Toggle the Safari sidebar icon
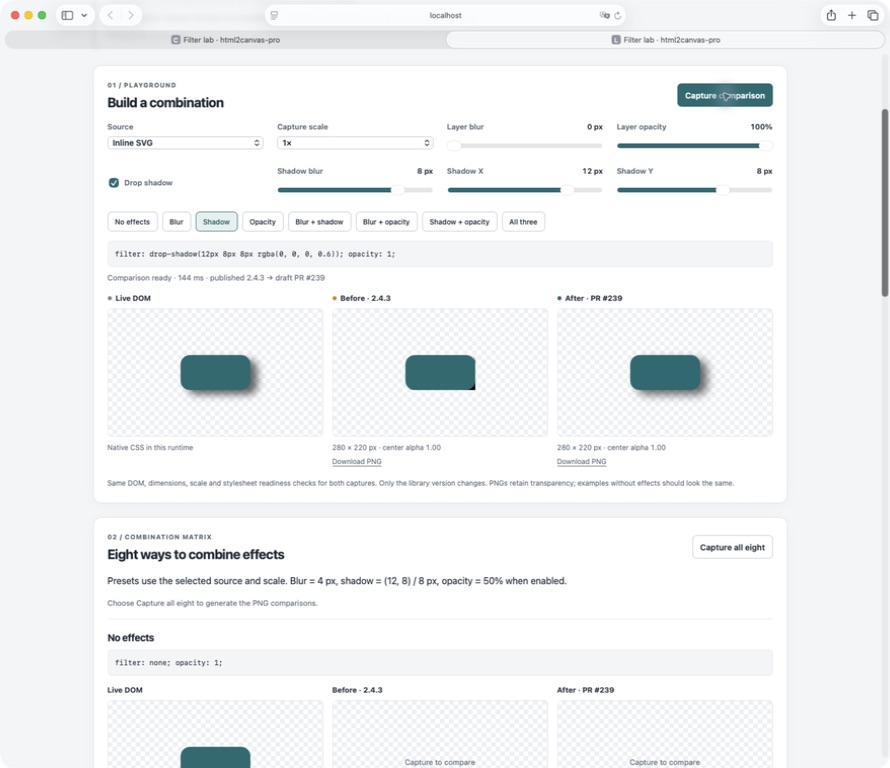Image resolution: width=890 pixels, height=768 pixels. coord(67,15)
